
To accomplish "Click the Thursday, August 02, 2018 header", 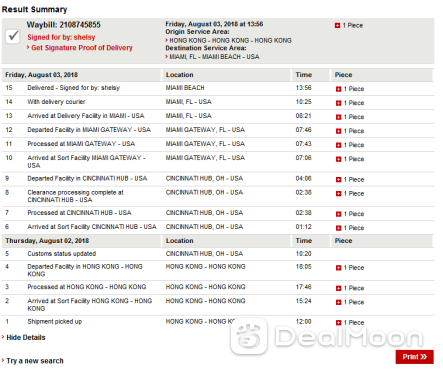I will 47,241.
